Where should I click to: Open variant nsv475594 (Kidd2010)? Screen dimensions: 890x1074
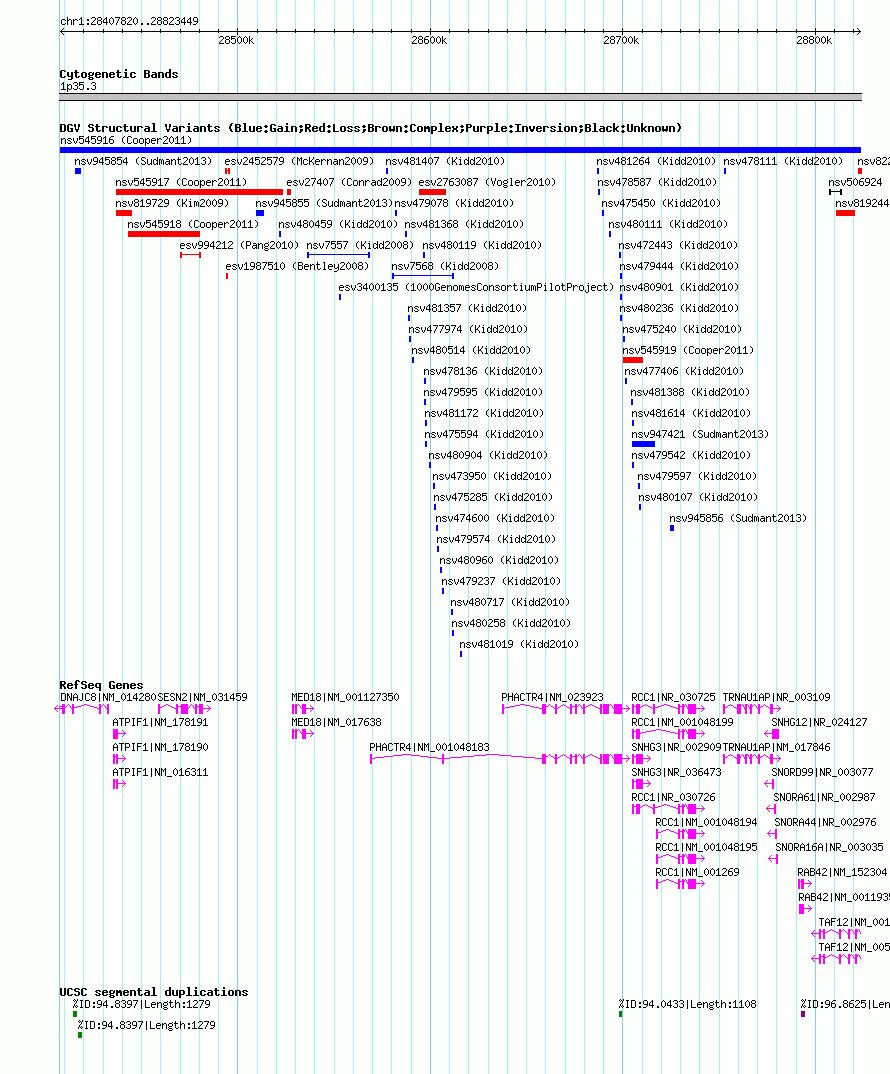point(484,434)
